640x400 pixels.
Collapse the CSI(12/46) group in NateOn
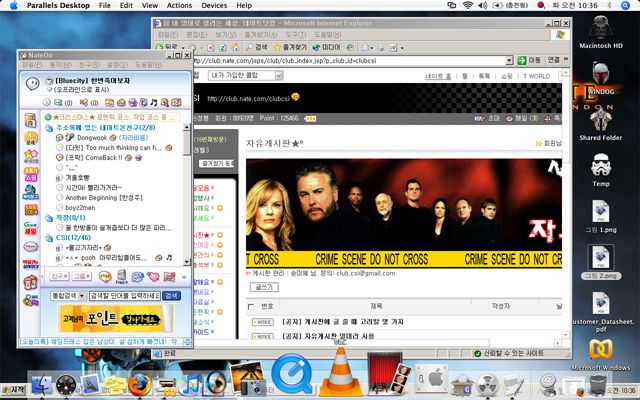(x=49, y=238)
